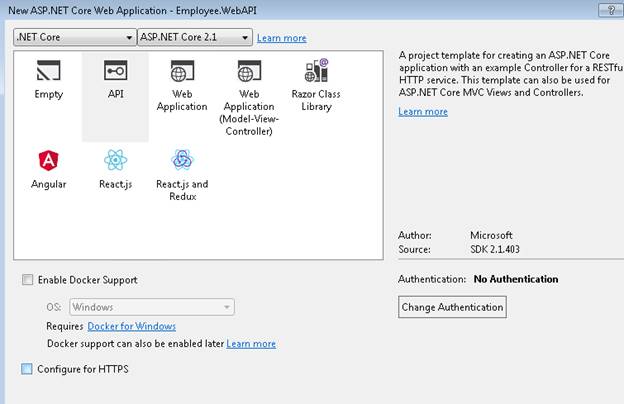Open the OS Windows dropdown
Image resolution: width=624 pixels, height=404 pixels.
pos(152,307)
